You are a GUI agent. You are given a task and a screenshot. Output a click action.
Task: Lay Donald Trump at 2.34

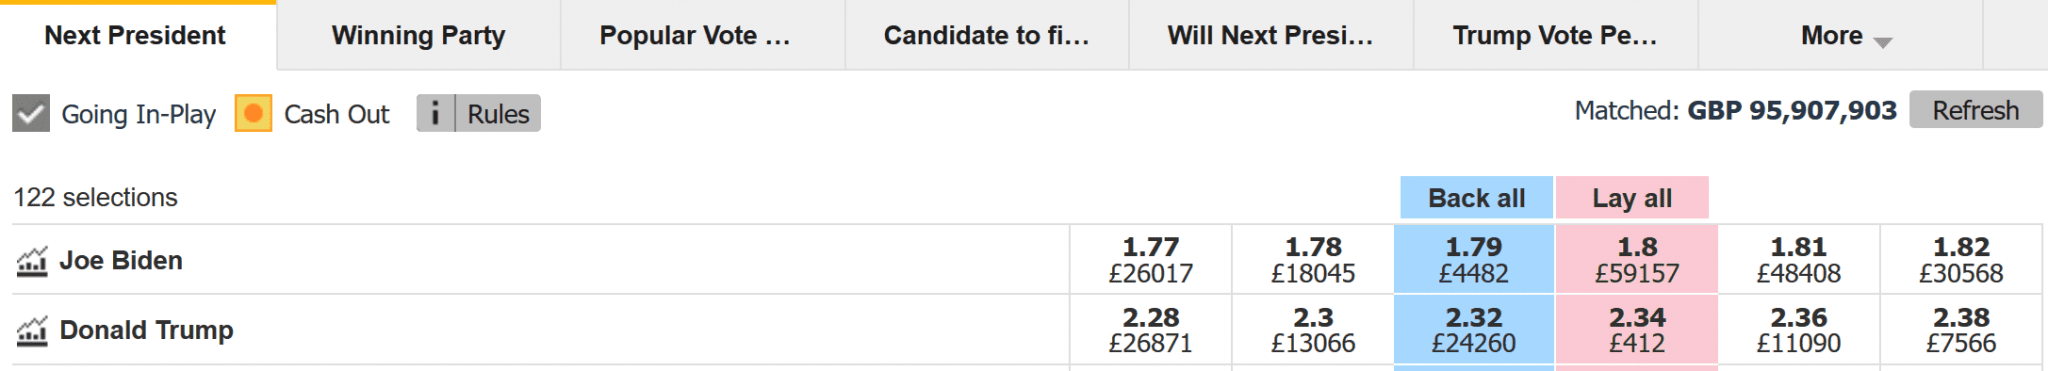(1637, 330)
